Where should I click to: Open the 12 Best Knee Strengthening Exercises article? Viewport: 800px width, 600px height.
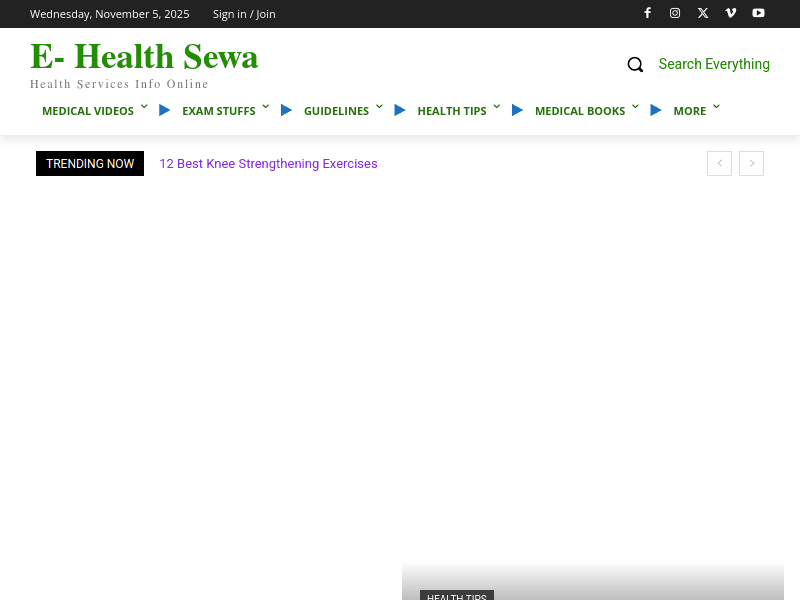pyautogui.click(x=268, y=163)
